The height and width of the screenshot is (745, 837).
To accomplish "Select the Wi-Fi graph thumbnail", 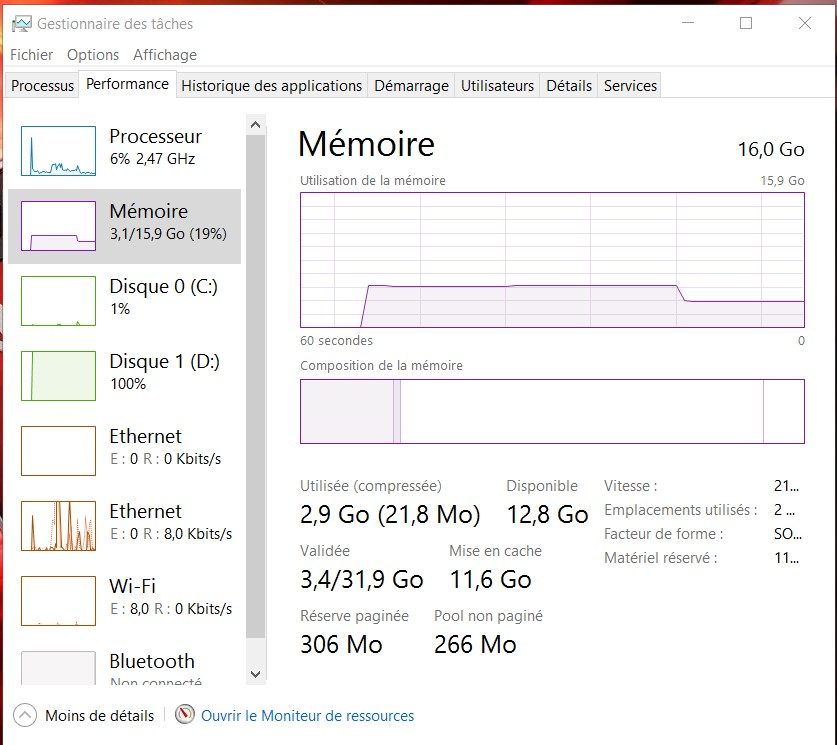I will point(58,601).
